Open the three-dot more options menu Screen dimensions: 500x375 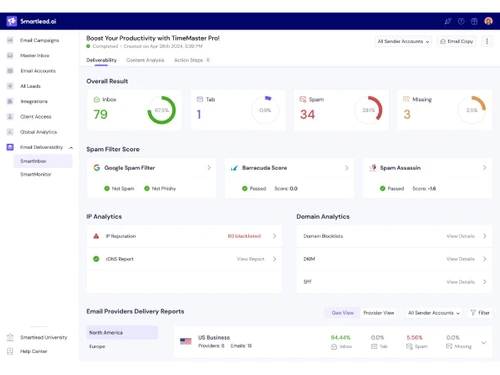[x=487, y=41]
